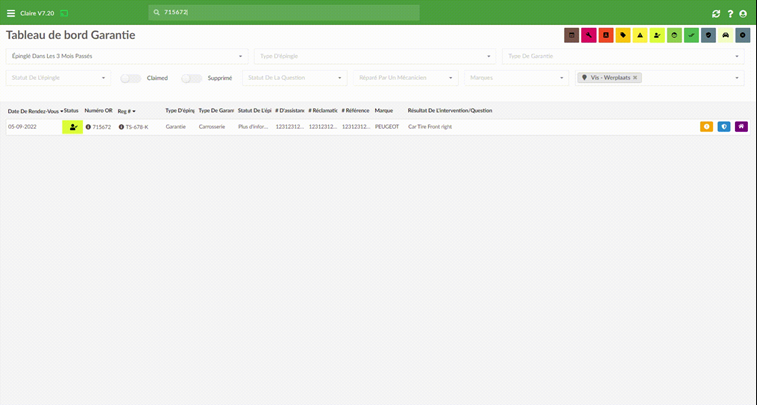
Task: Open the help question mark icon
Action: click(x=730, y=14)
